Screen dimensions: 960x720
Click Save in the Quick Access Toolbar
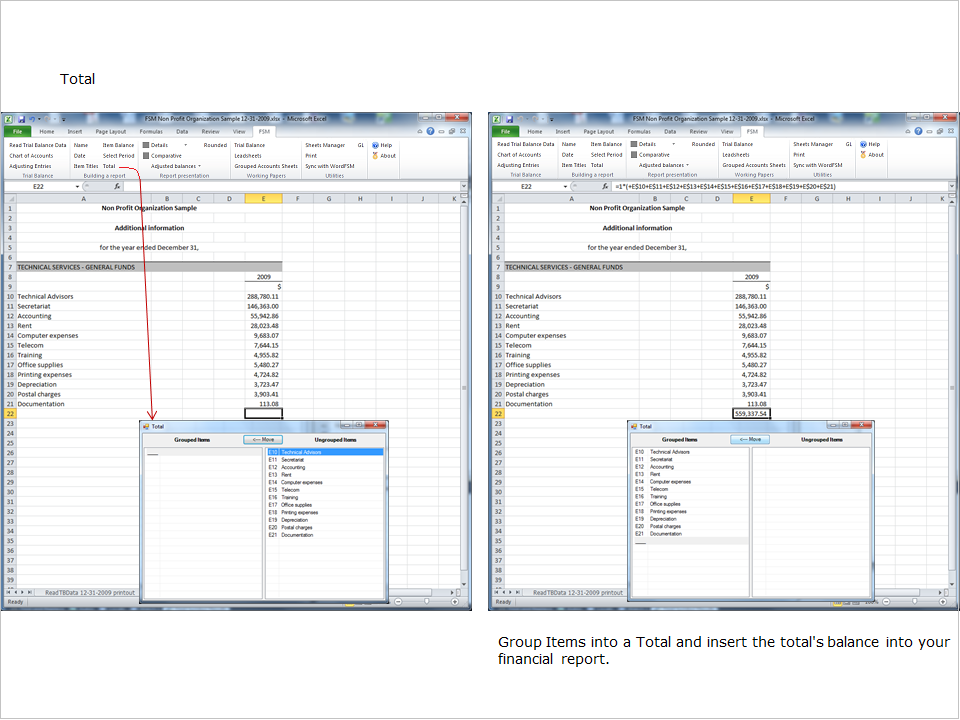point(22,118)
